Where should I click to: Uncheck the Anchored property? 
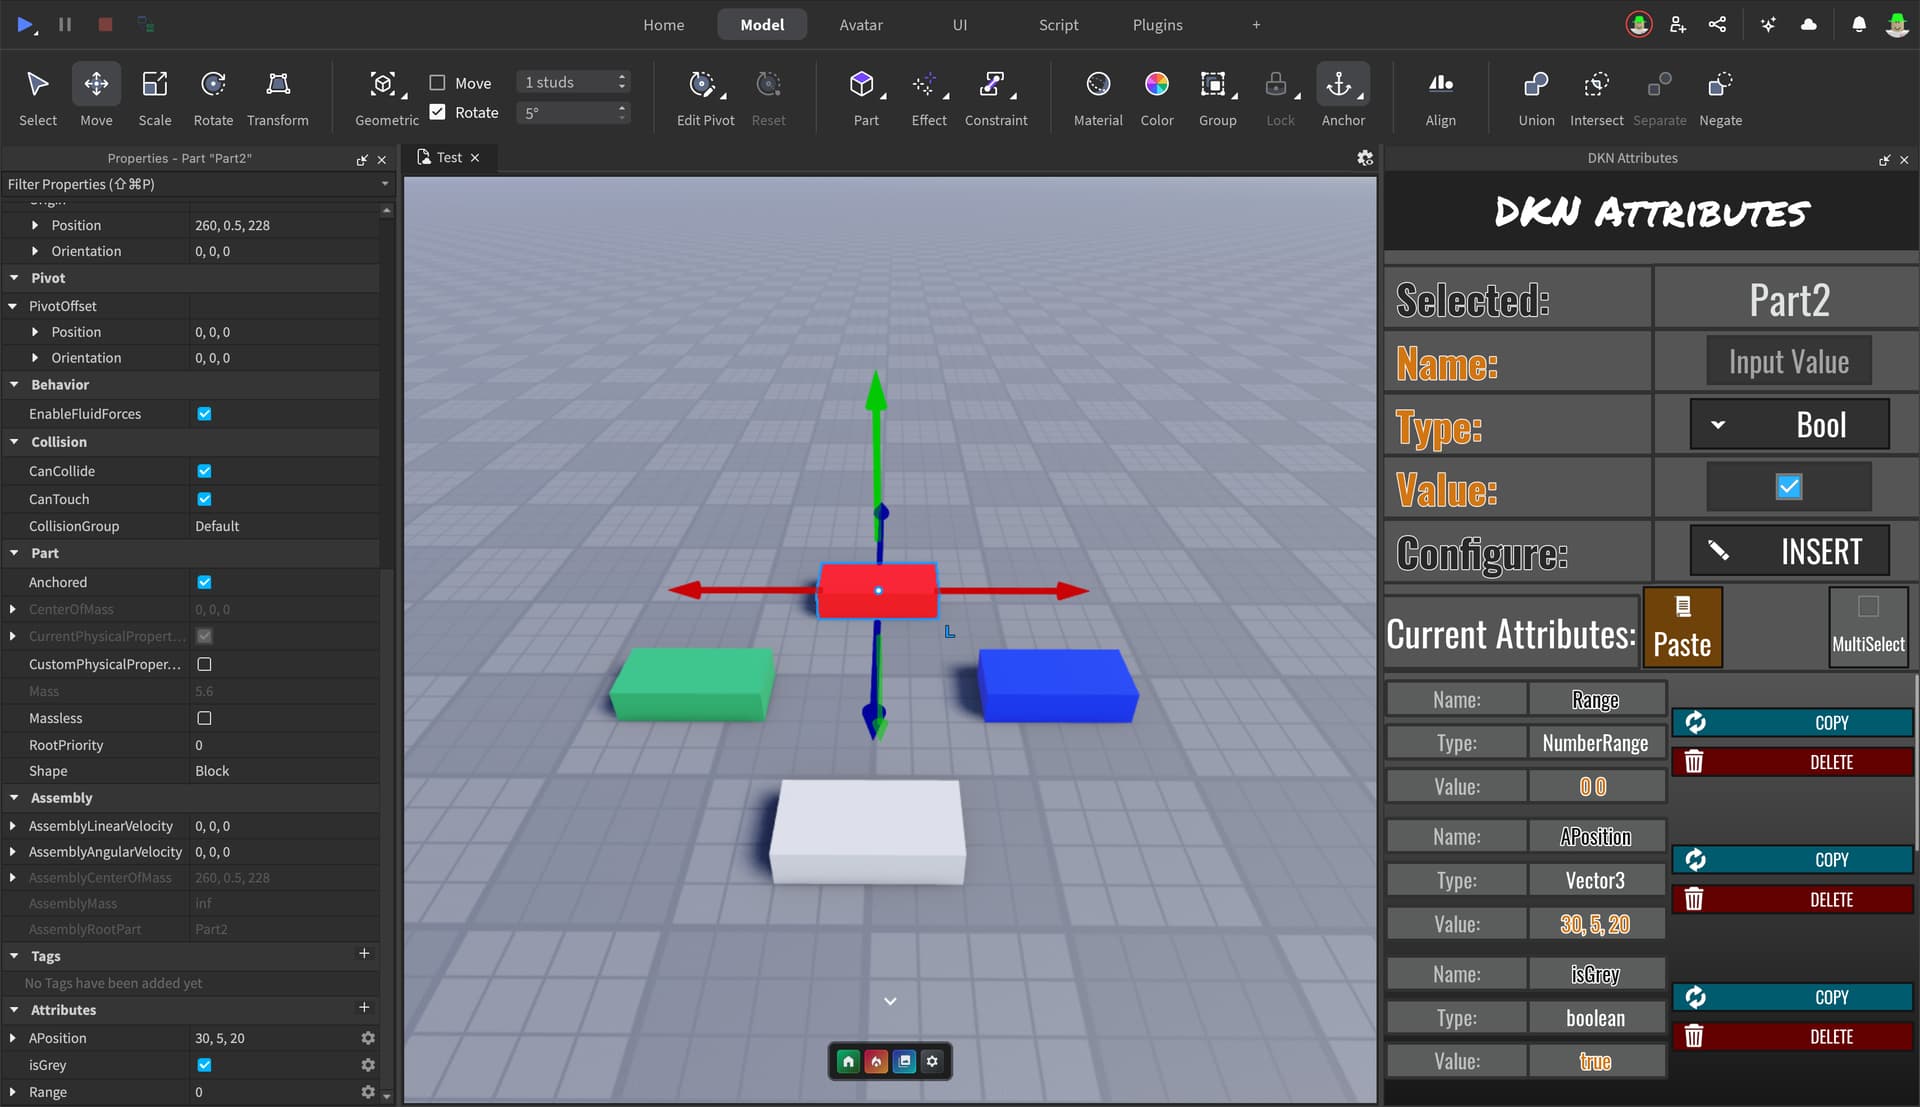tap(204, 582)
